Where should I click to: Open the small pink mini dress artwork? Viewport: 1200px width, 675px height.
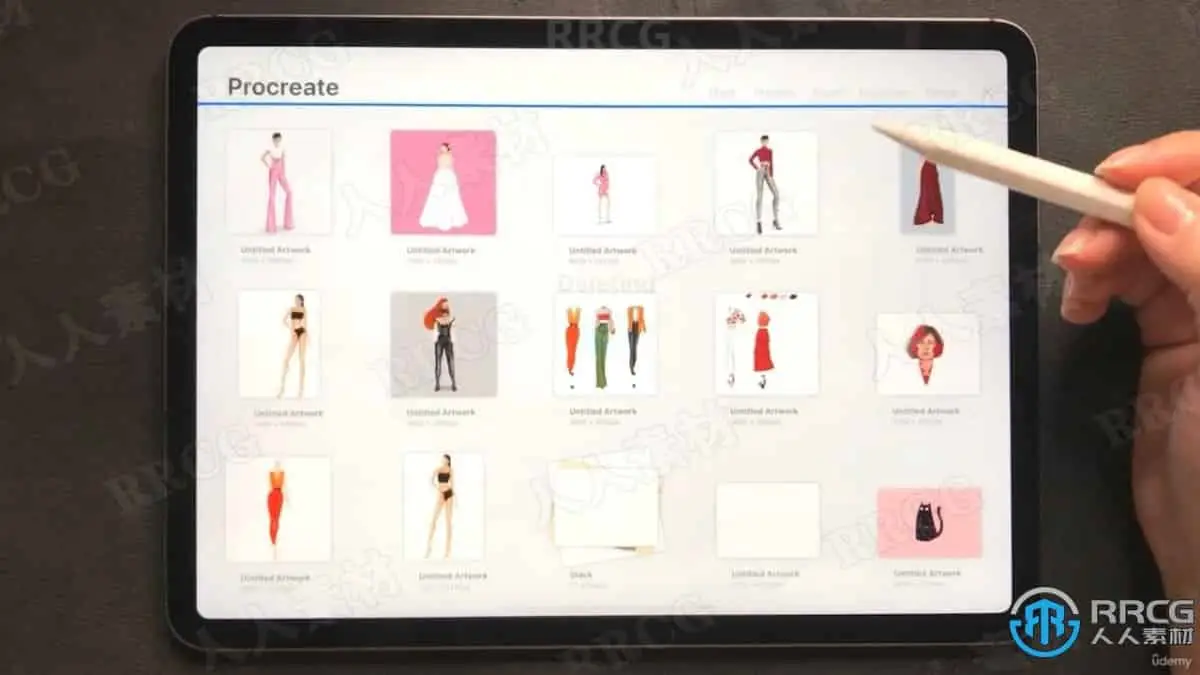click(x=604, y=194)
